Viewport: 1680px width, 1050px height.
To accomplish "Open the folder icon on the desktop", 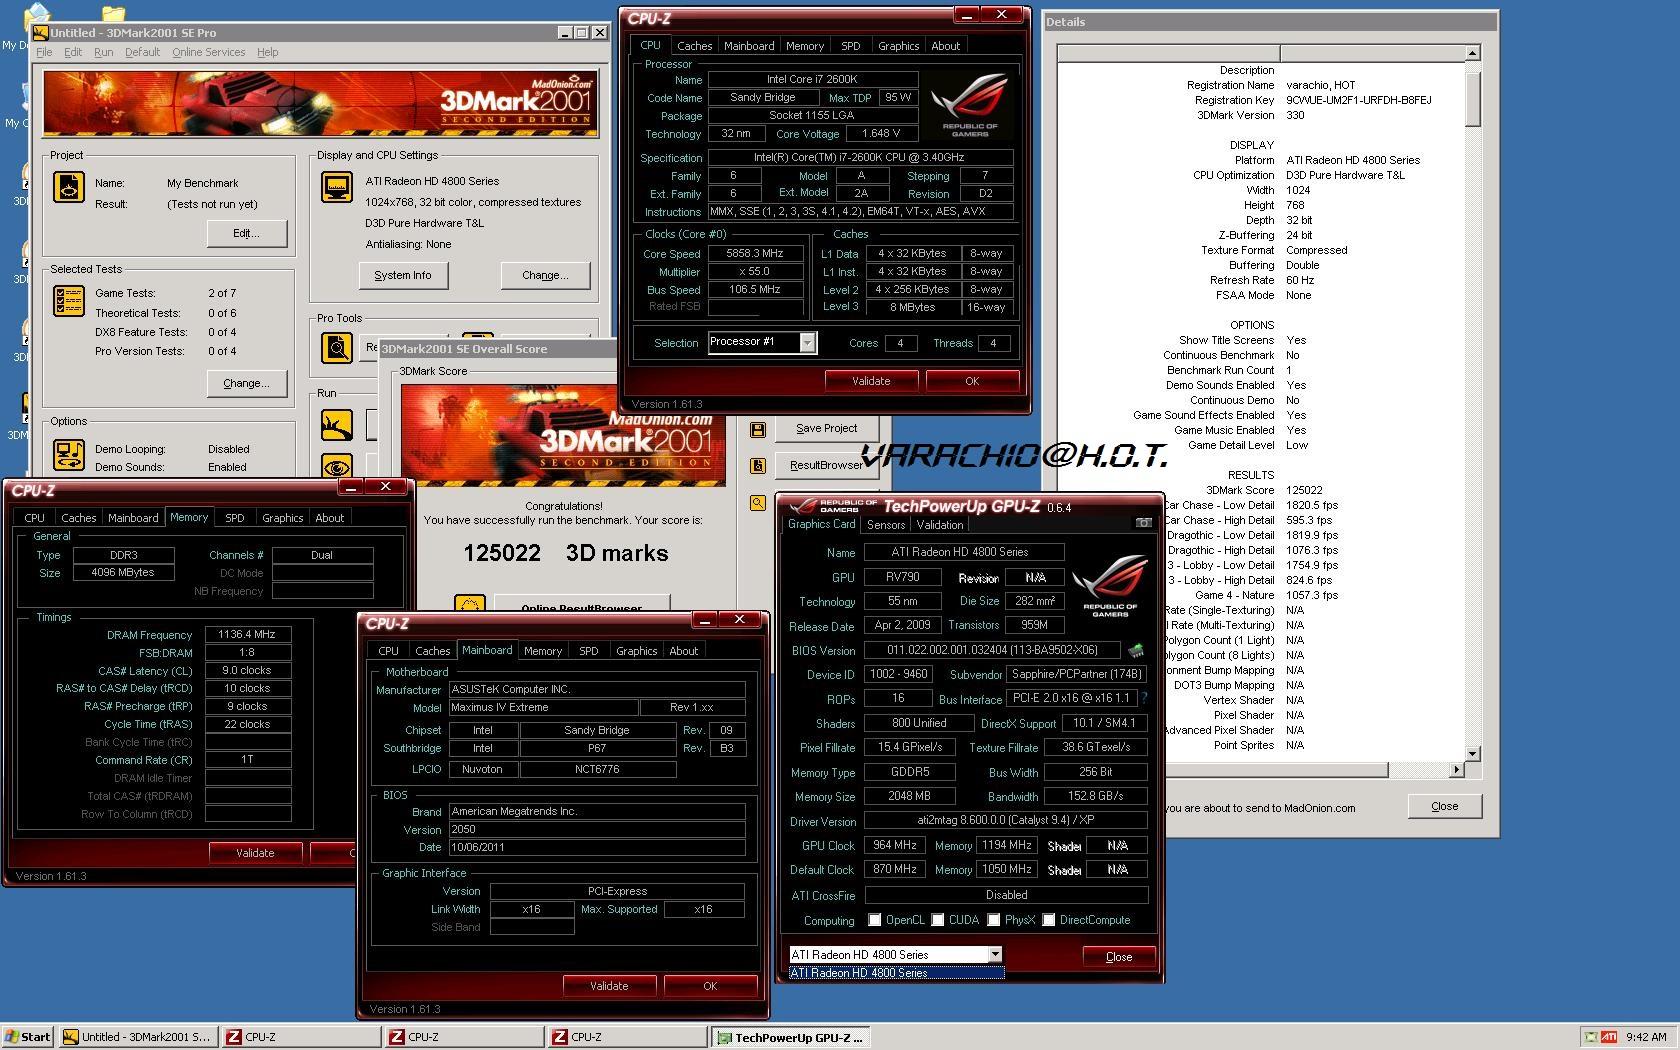I will pyautogui.click(x=113, y=13).
